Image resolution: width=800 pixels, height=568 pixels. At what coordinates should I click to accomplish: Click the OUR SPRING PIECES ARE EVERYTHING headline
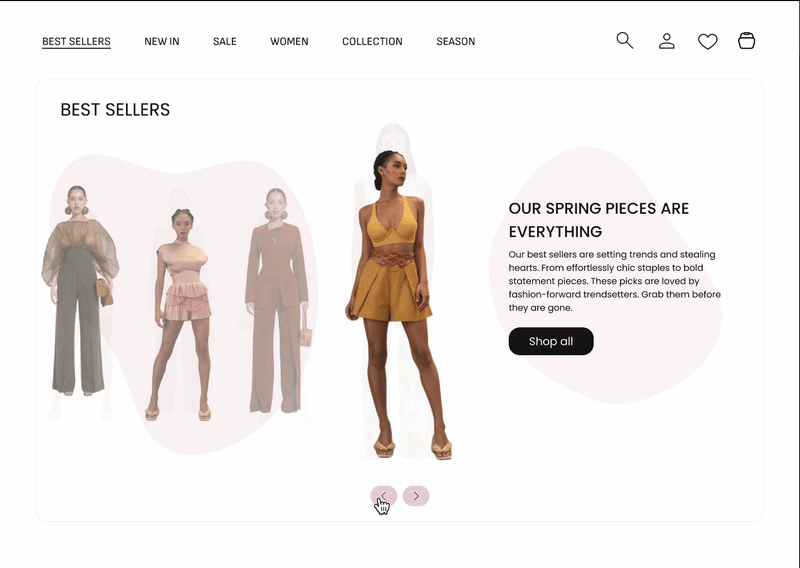(599, 220)
